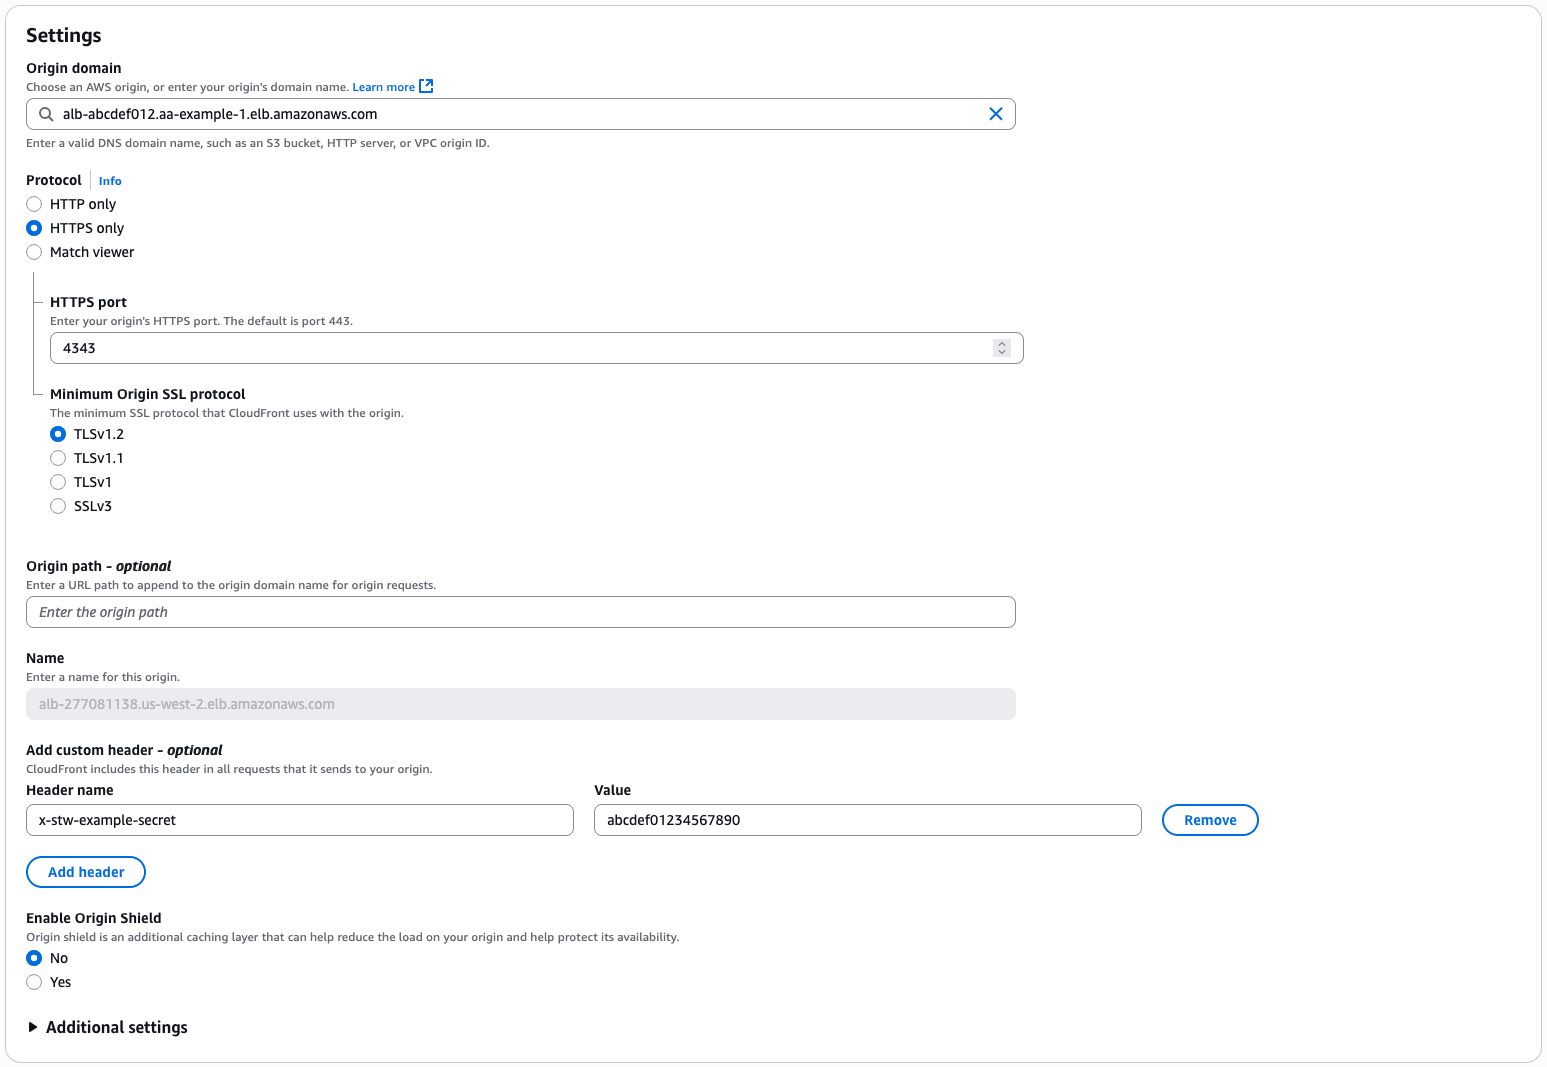Increment the HTTPS port using the up arrow
Screen dimensions: 1547x1067
point(1002,343)
